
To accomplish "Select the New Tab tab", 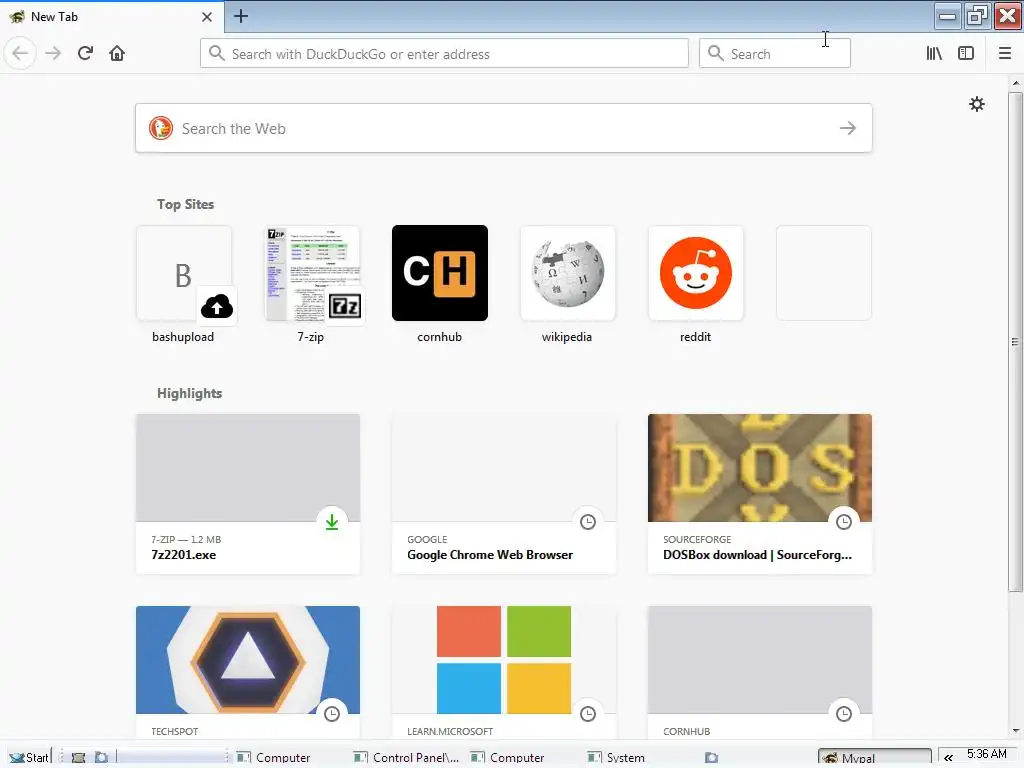I will click(x=112, y=17).
